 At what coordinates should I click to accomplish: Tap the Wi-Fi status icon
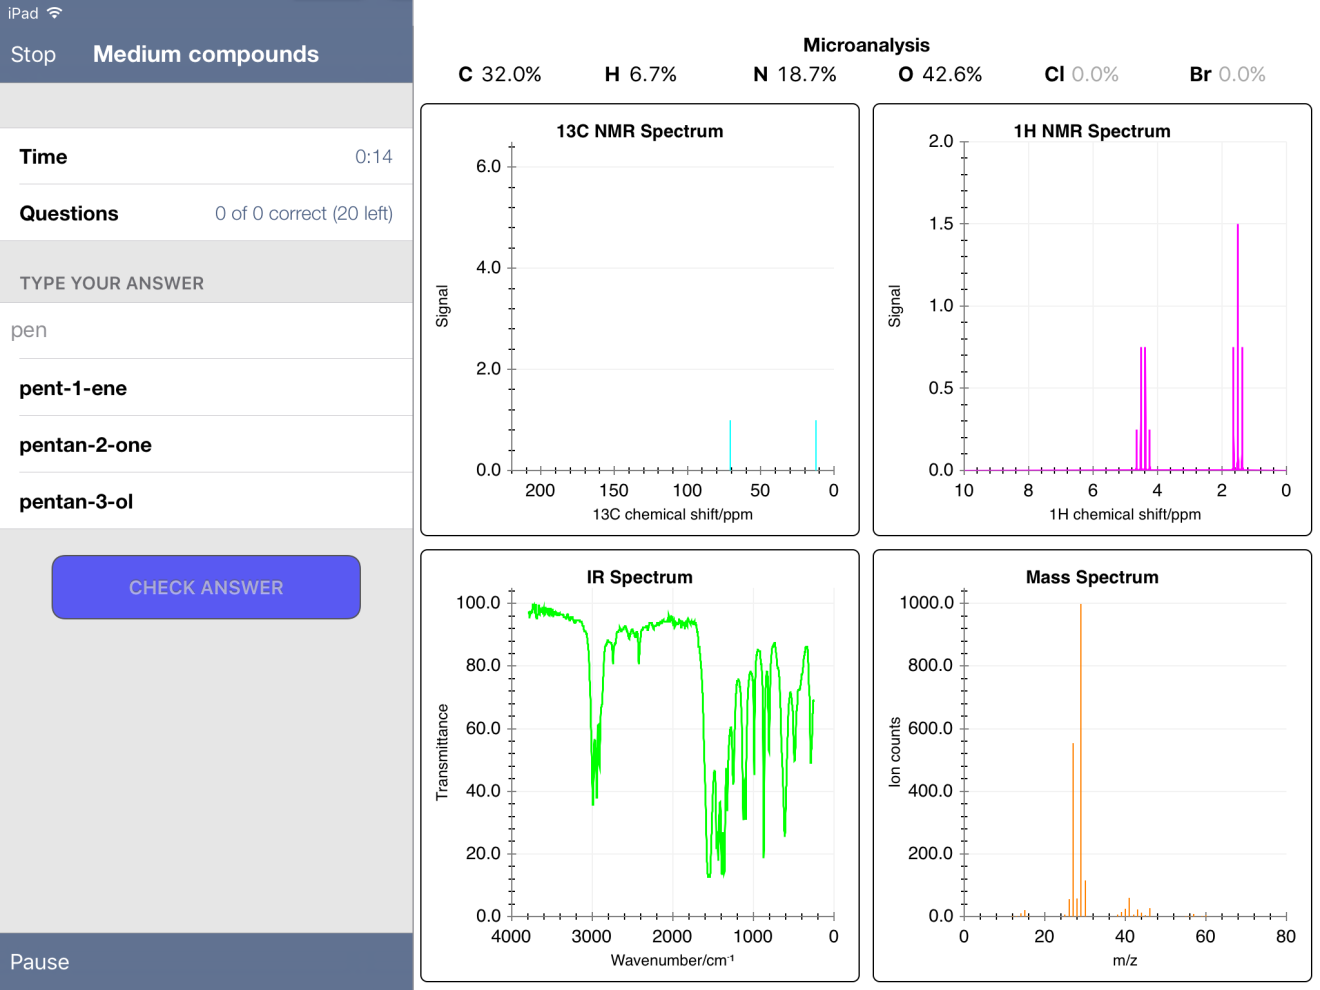click(x=55, y=13)
